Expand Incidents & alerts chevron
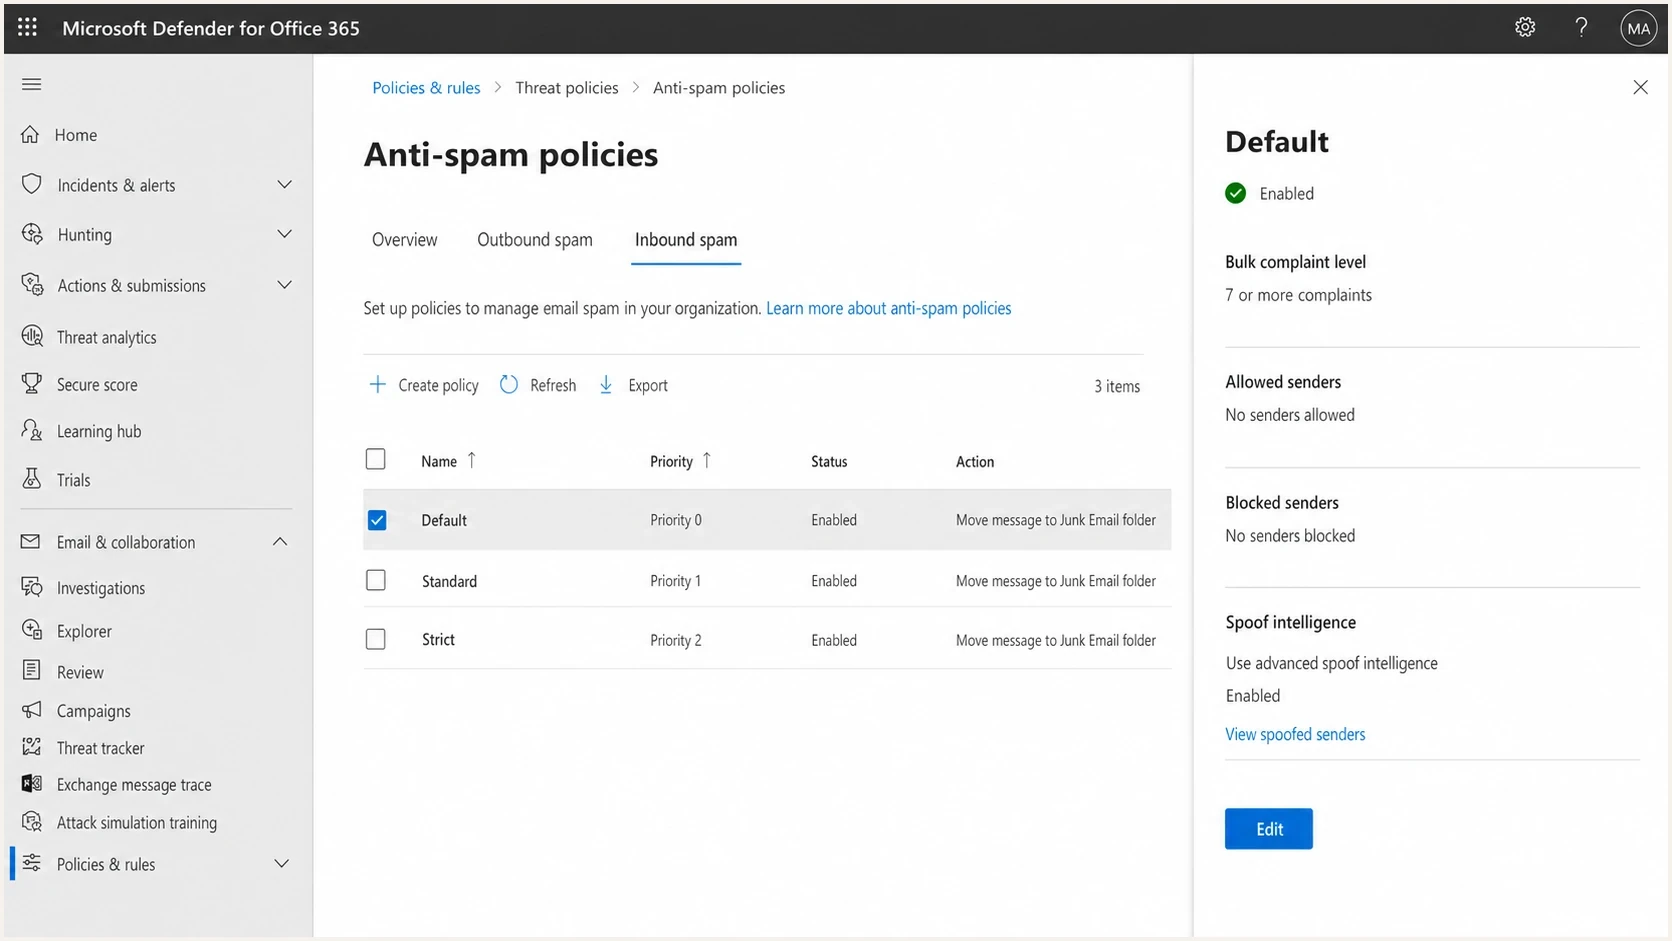The height and width of the screenshot is (941, 1672). pos(284,184)
